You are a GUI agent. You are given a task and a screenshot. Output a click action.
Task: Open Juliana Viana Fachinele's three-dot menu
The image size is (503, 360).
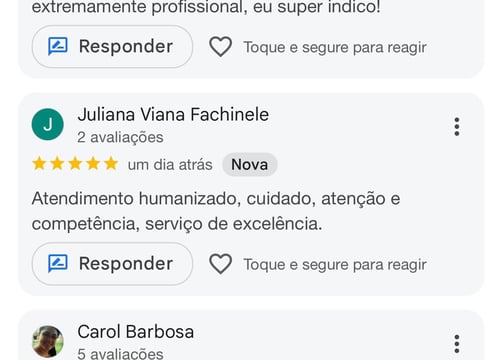(457, 127)
